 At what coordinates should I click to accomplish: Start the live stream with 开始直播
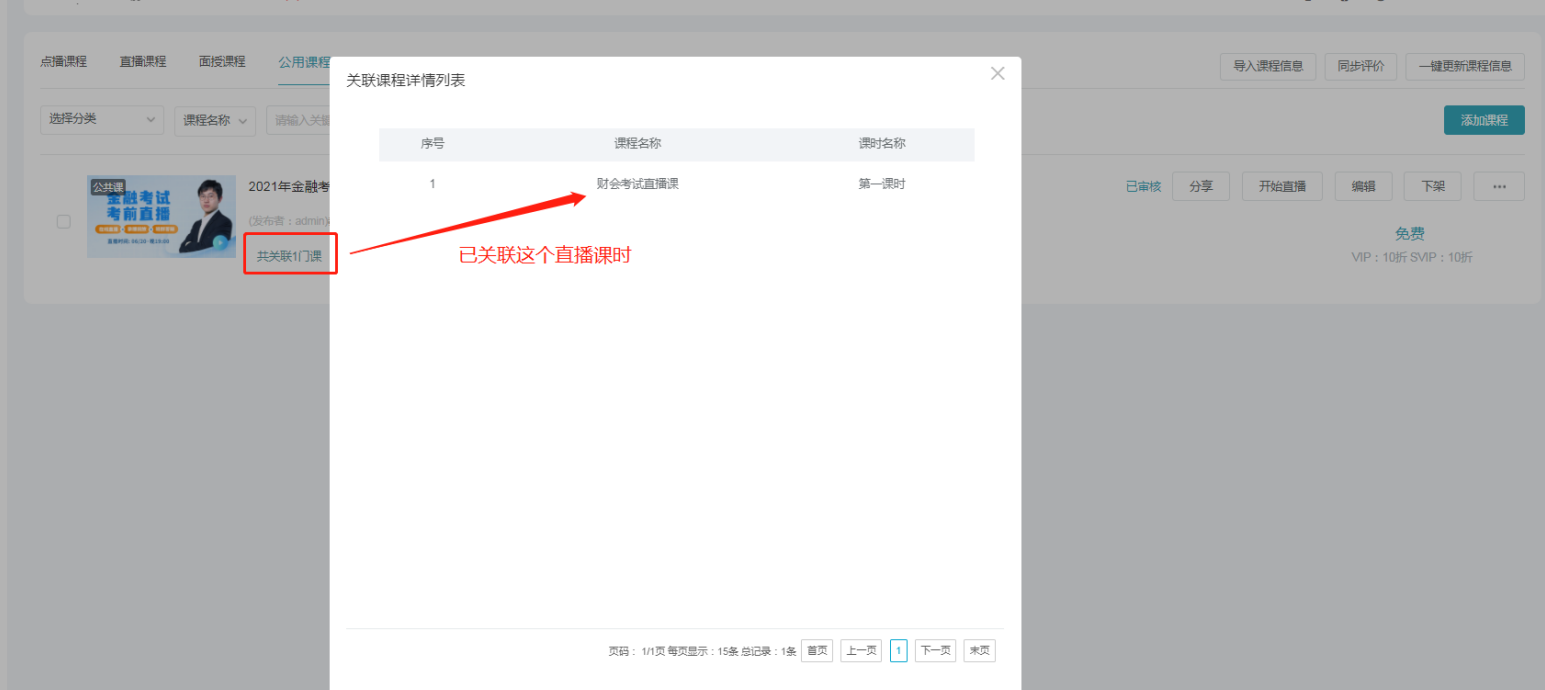[x=1281, y=186]
